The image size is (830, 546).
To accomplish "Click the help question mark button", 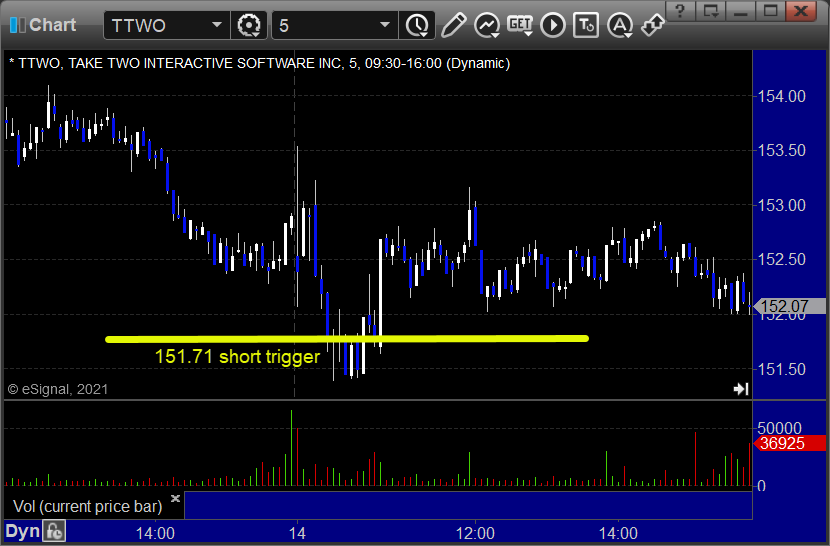I will point(680,11).
